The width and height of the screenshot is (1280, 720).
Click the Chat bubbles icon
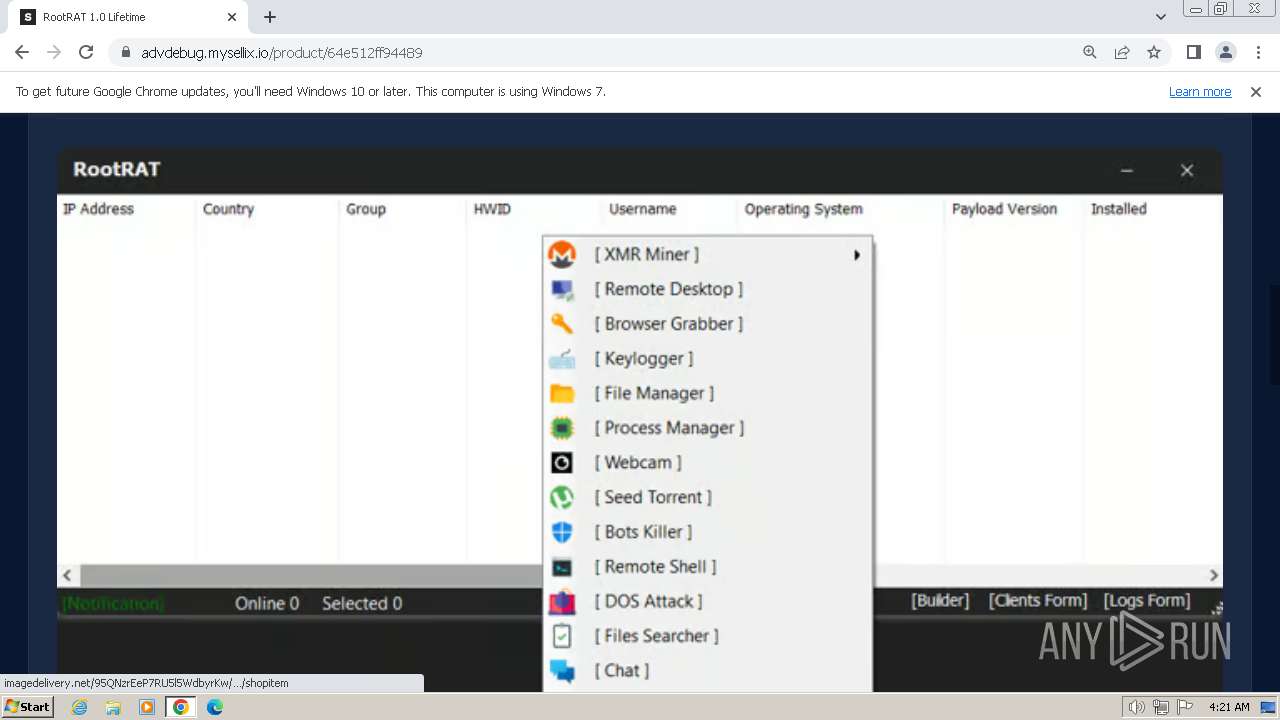[562, 671]
